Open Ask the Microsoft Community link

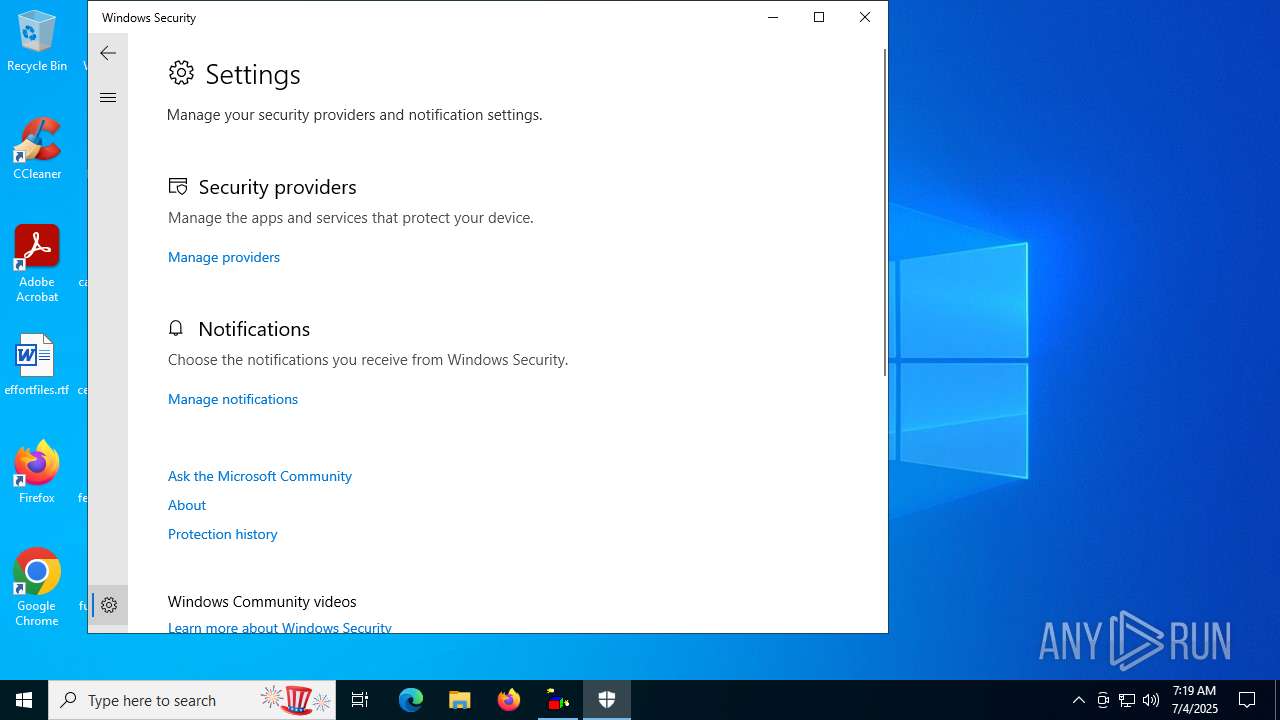coord(260,476)
